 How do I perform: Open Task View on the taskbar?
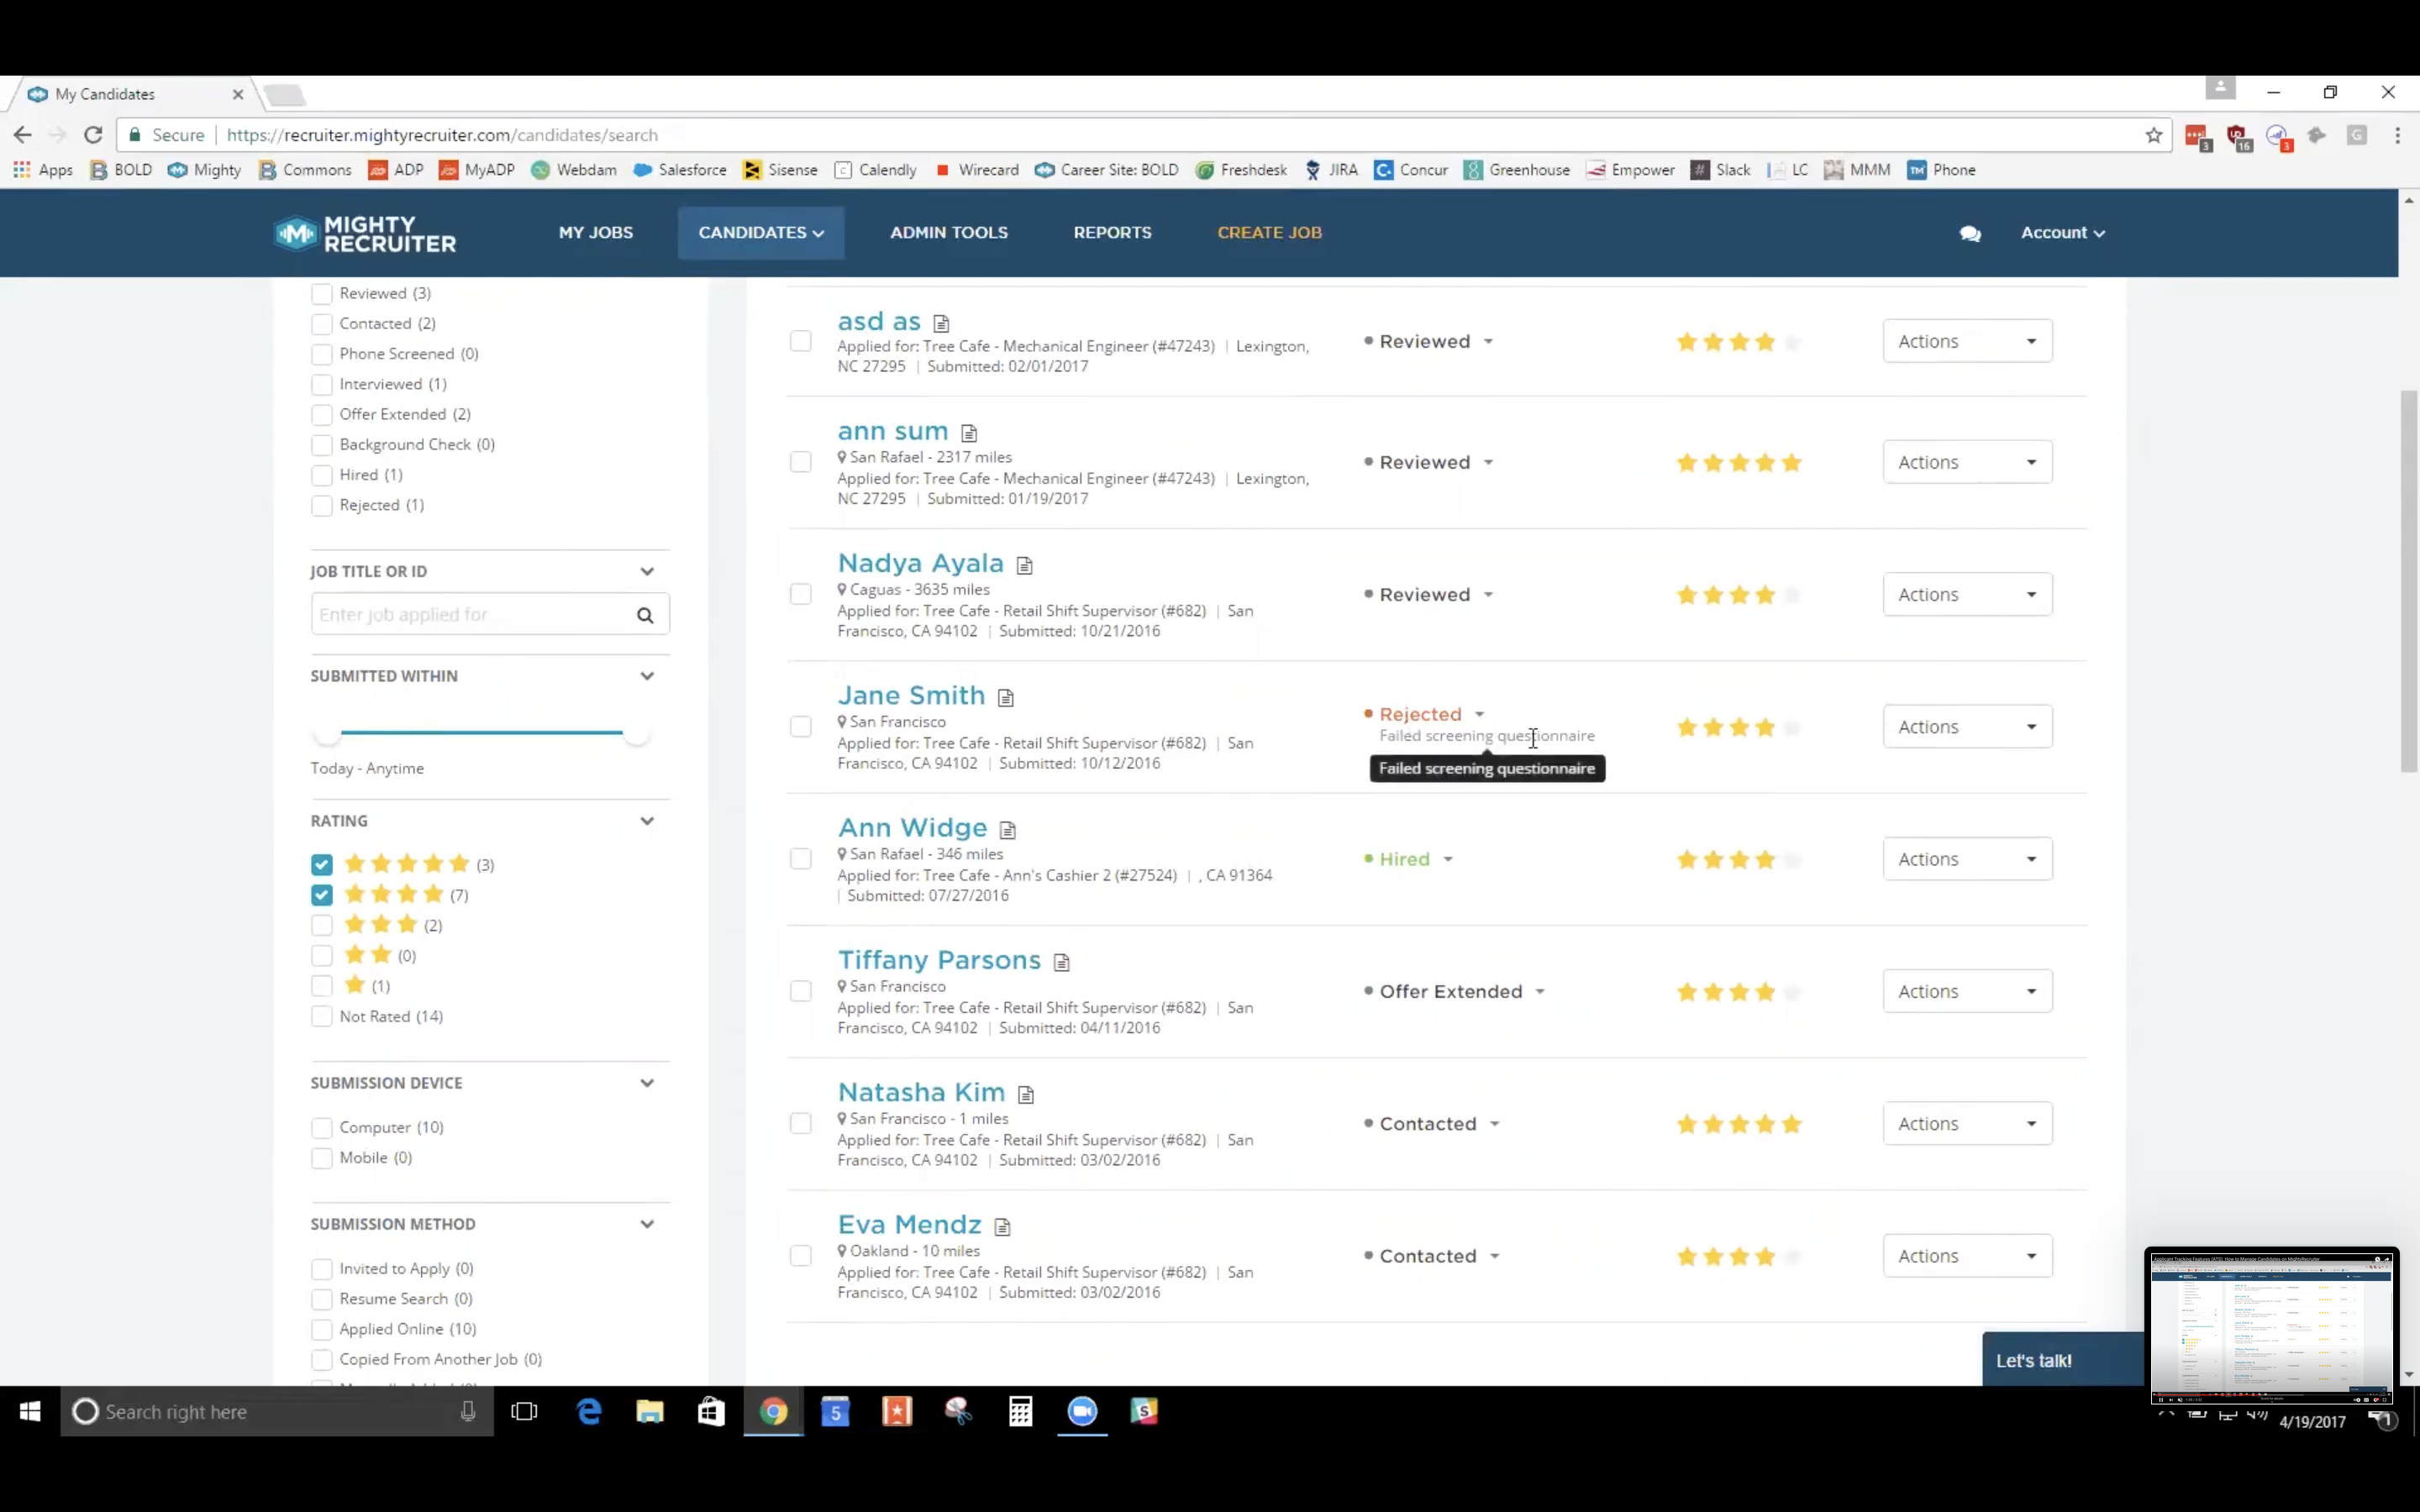click(x=524, y=1411)
